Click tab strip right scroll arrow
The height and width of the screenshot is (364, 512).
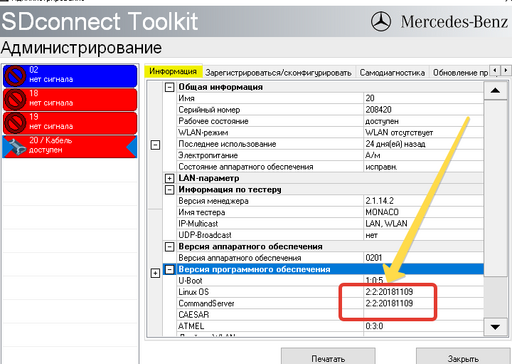pos(506,70)
